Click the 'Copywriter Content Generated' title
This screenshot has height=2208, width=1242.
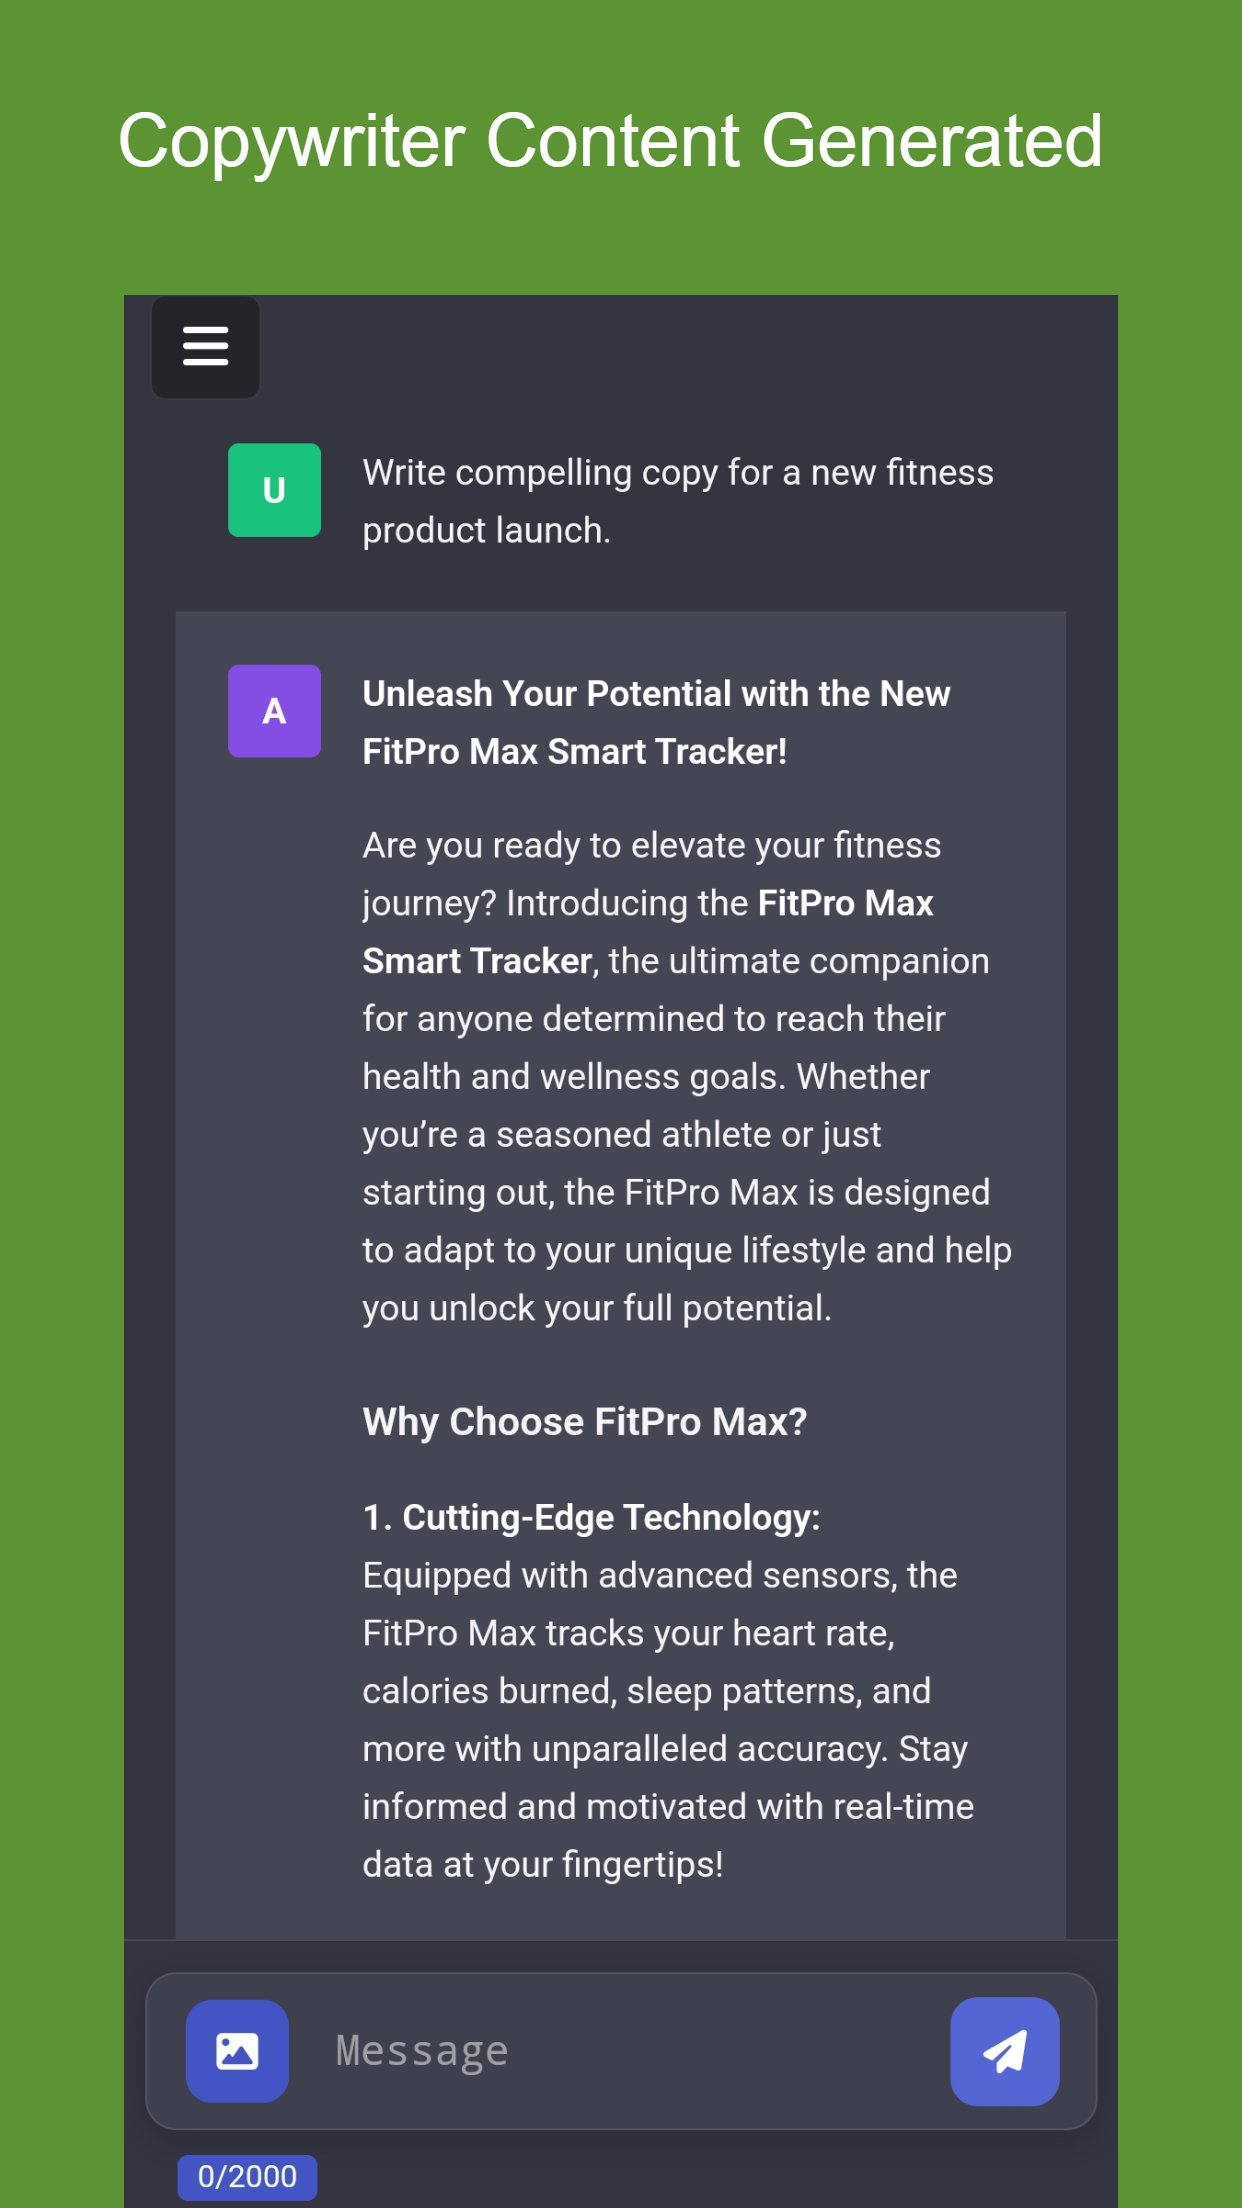610,141
